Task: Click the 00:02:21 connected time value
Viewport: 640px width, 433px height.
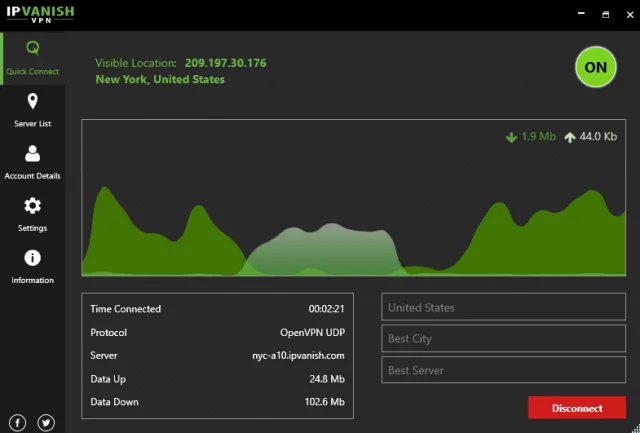Action: [326, 309]
